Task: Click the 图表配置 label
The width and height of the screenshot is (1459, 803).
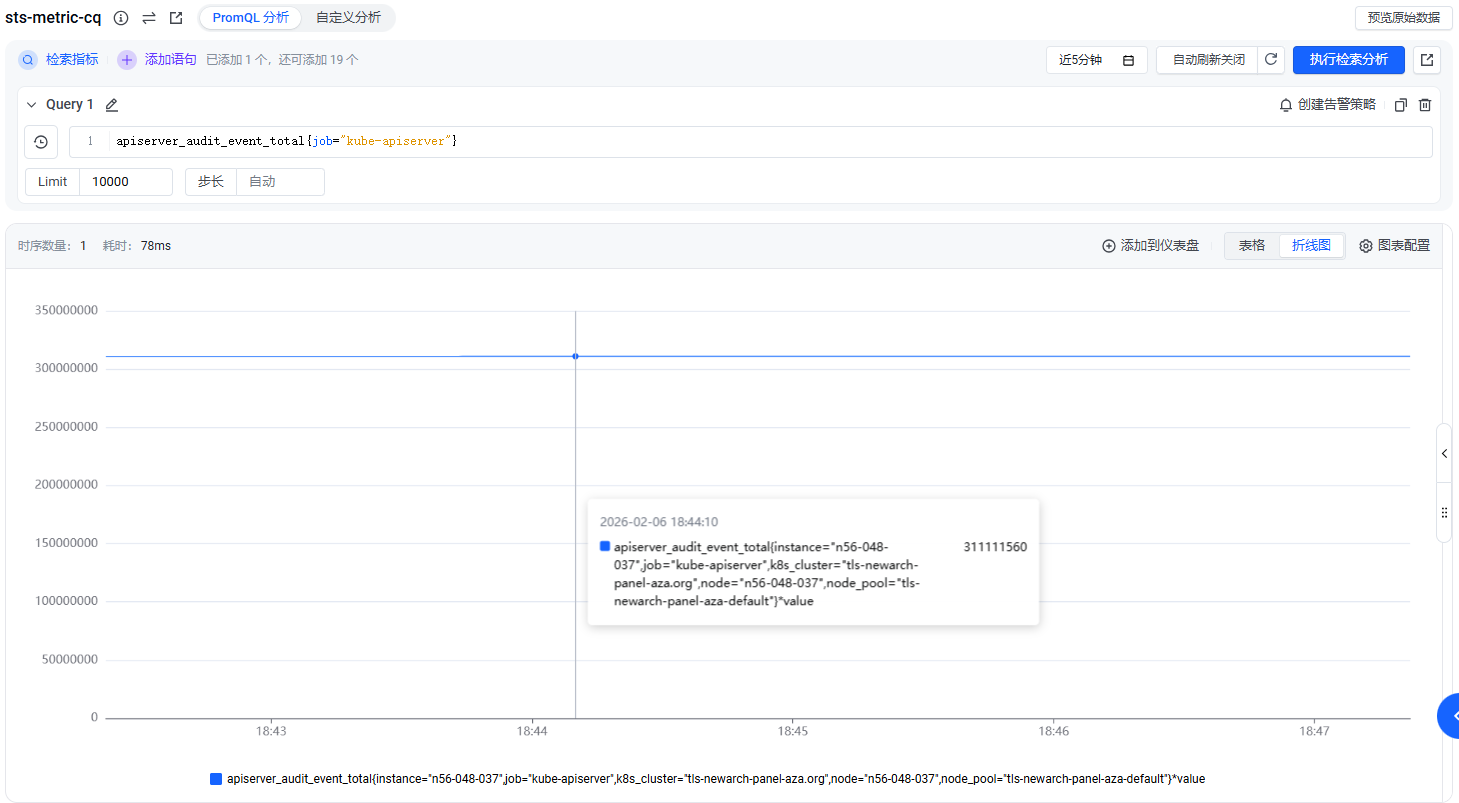Action: (x=1404, y=246)
